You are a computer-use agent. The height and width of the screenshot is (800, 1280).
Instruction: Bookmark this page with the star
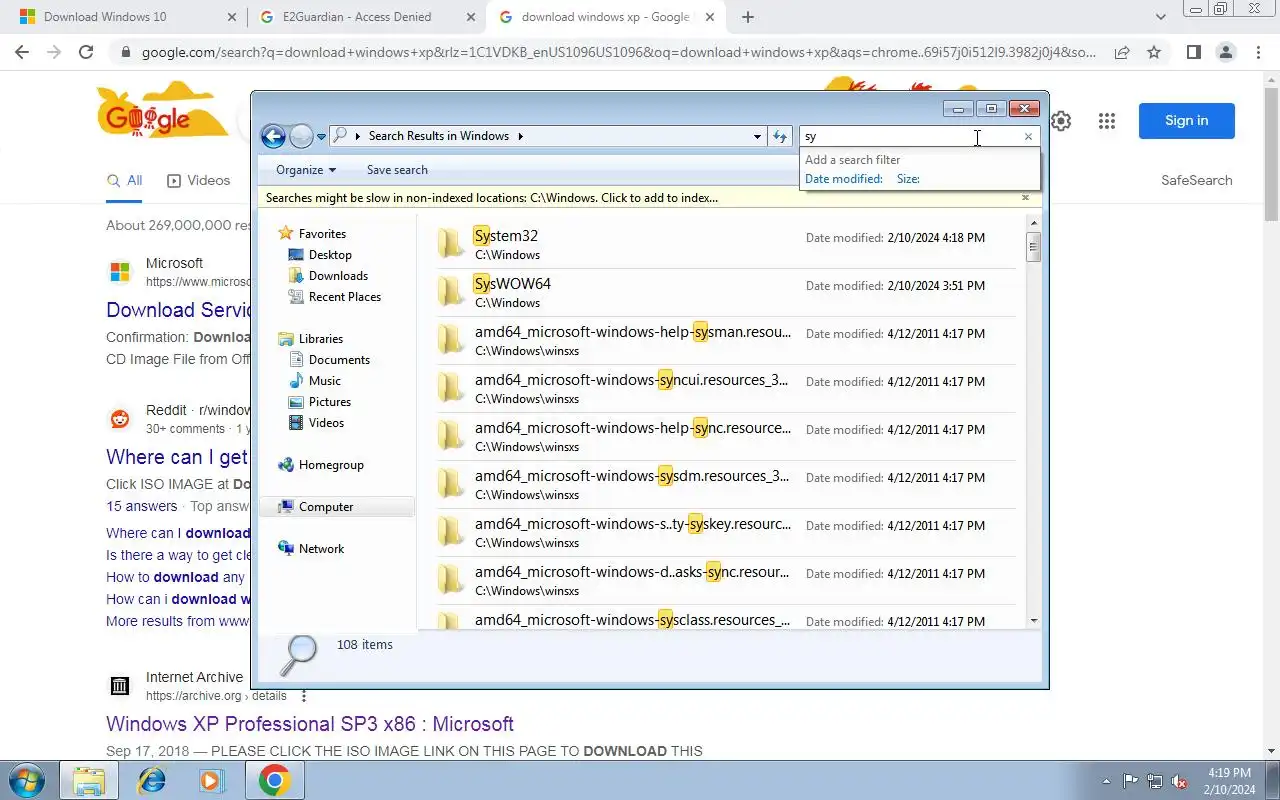[x=1154, y=52]
